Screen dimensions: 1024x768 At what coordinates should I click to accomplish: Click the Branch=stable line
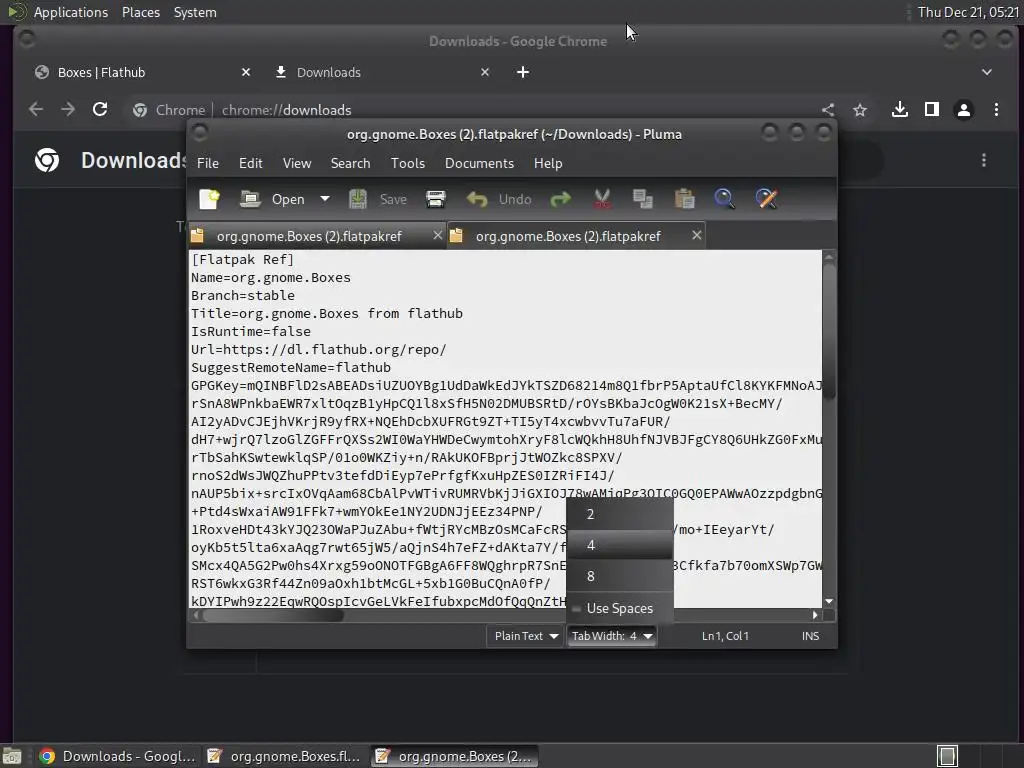coord(242,296)
